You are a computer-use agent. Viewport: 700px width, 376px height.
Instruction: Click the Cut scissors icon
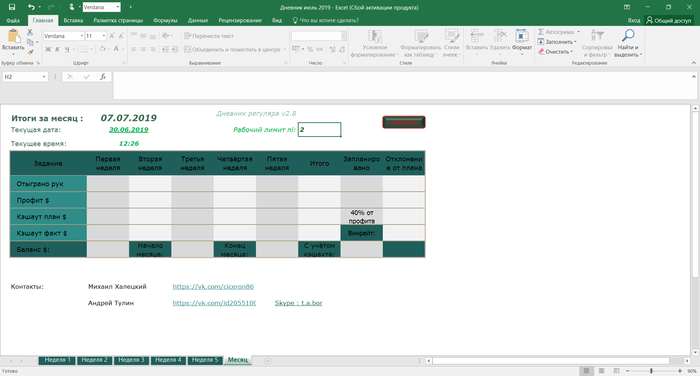[x=30, y=32]
